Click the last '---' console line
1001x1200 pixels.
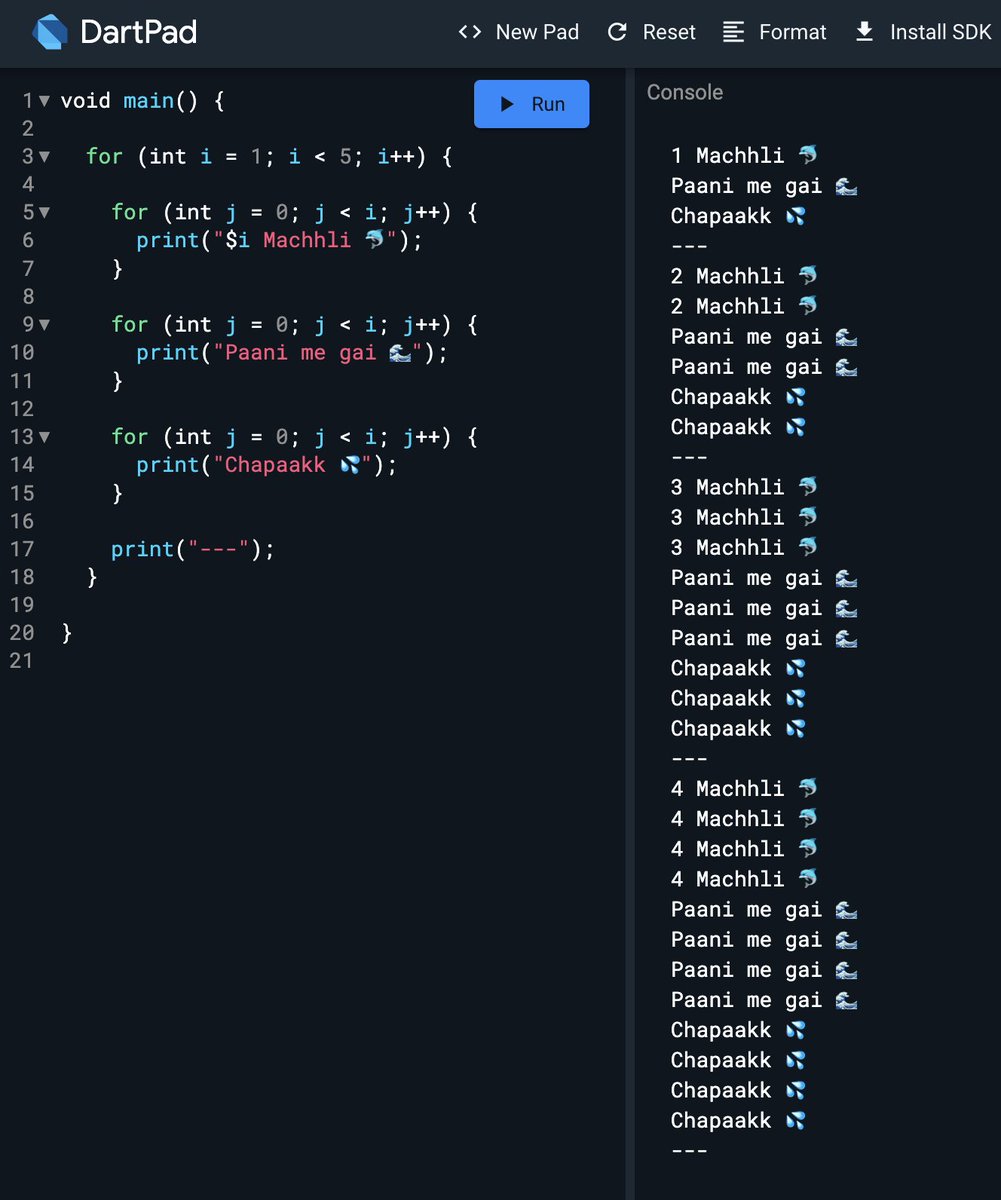(x=689, y=1151)
